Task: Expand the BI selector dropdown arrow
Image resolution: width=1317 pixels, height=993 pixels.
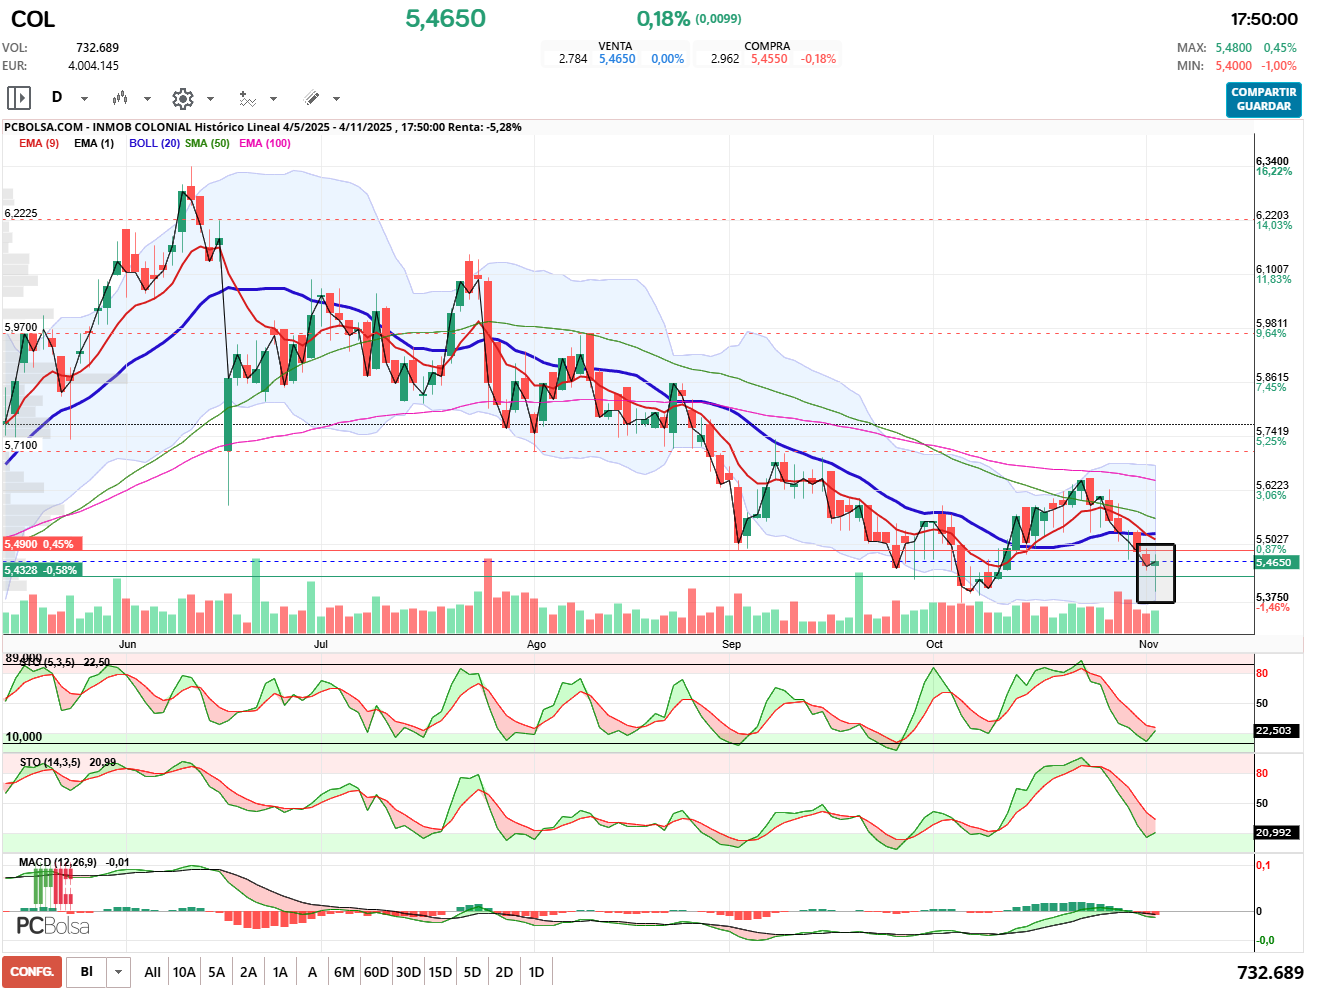Action: point(119,972)
